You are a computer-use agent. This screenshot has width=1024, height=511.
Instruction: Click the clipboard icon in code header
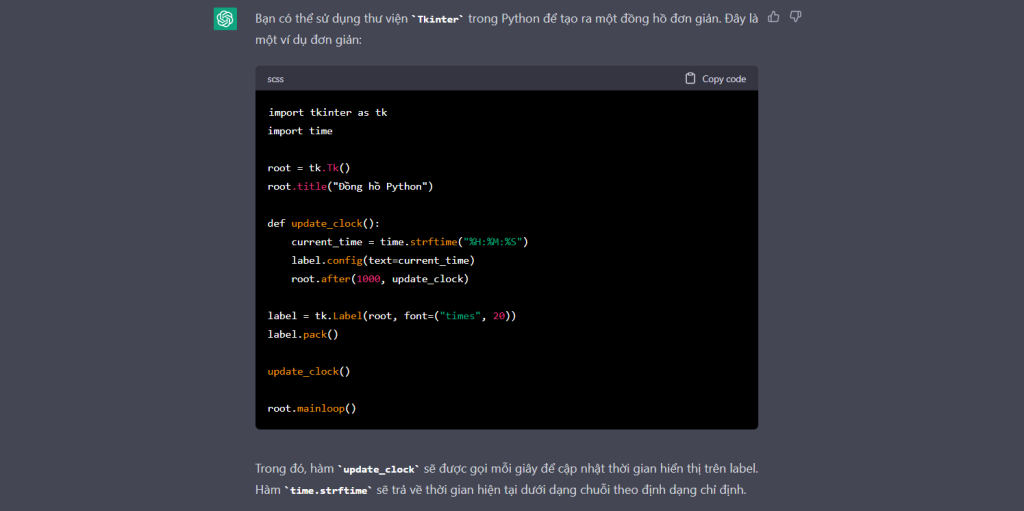point(690,79)
